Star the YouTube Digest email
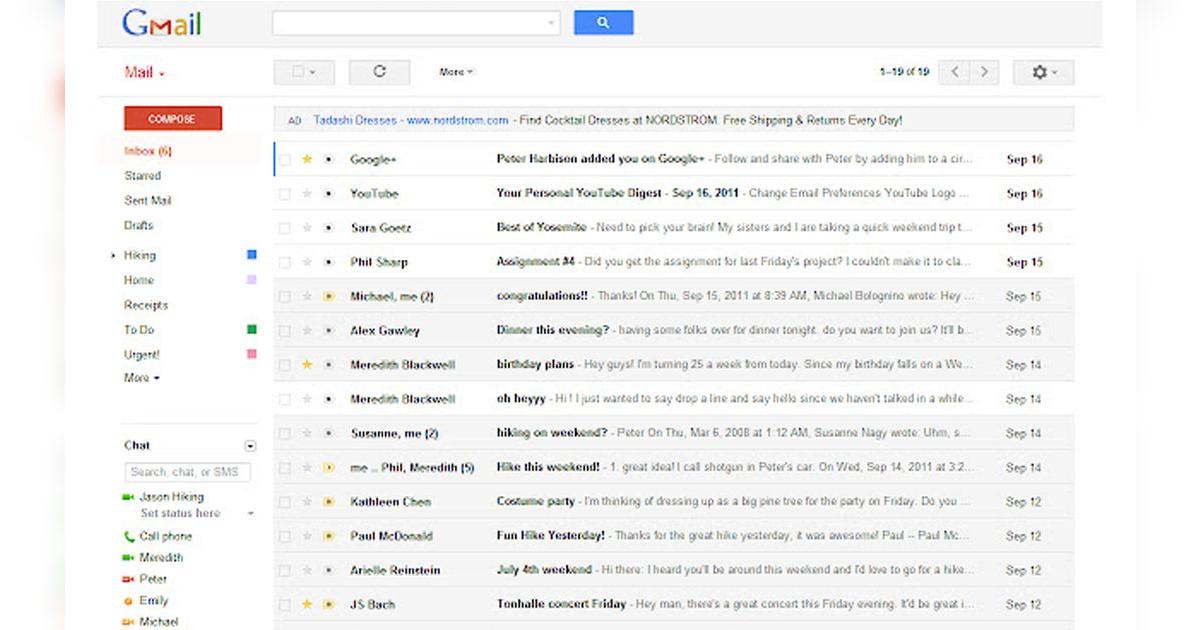1200x630 pixels. pos(307,194)
